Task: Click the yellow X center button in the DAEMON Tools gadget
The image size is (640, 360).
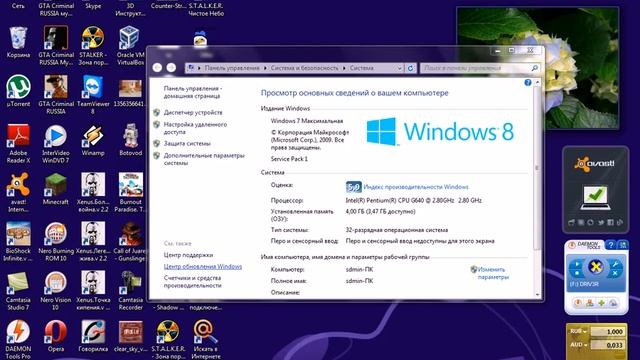Action: coord(596,267)
